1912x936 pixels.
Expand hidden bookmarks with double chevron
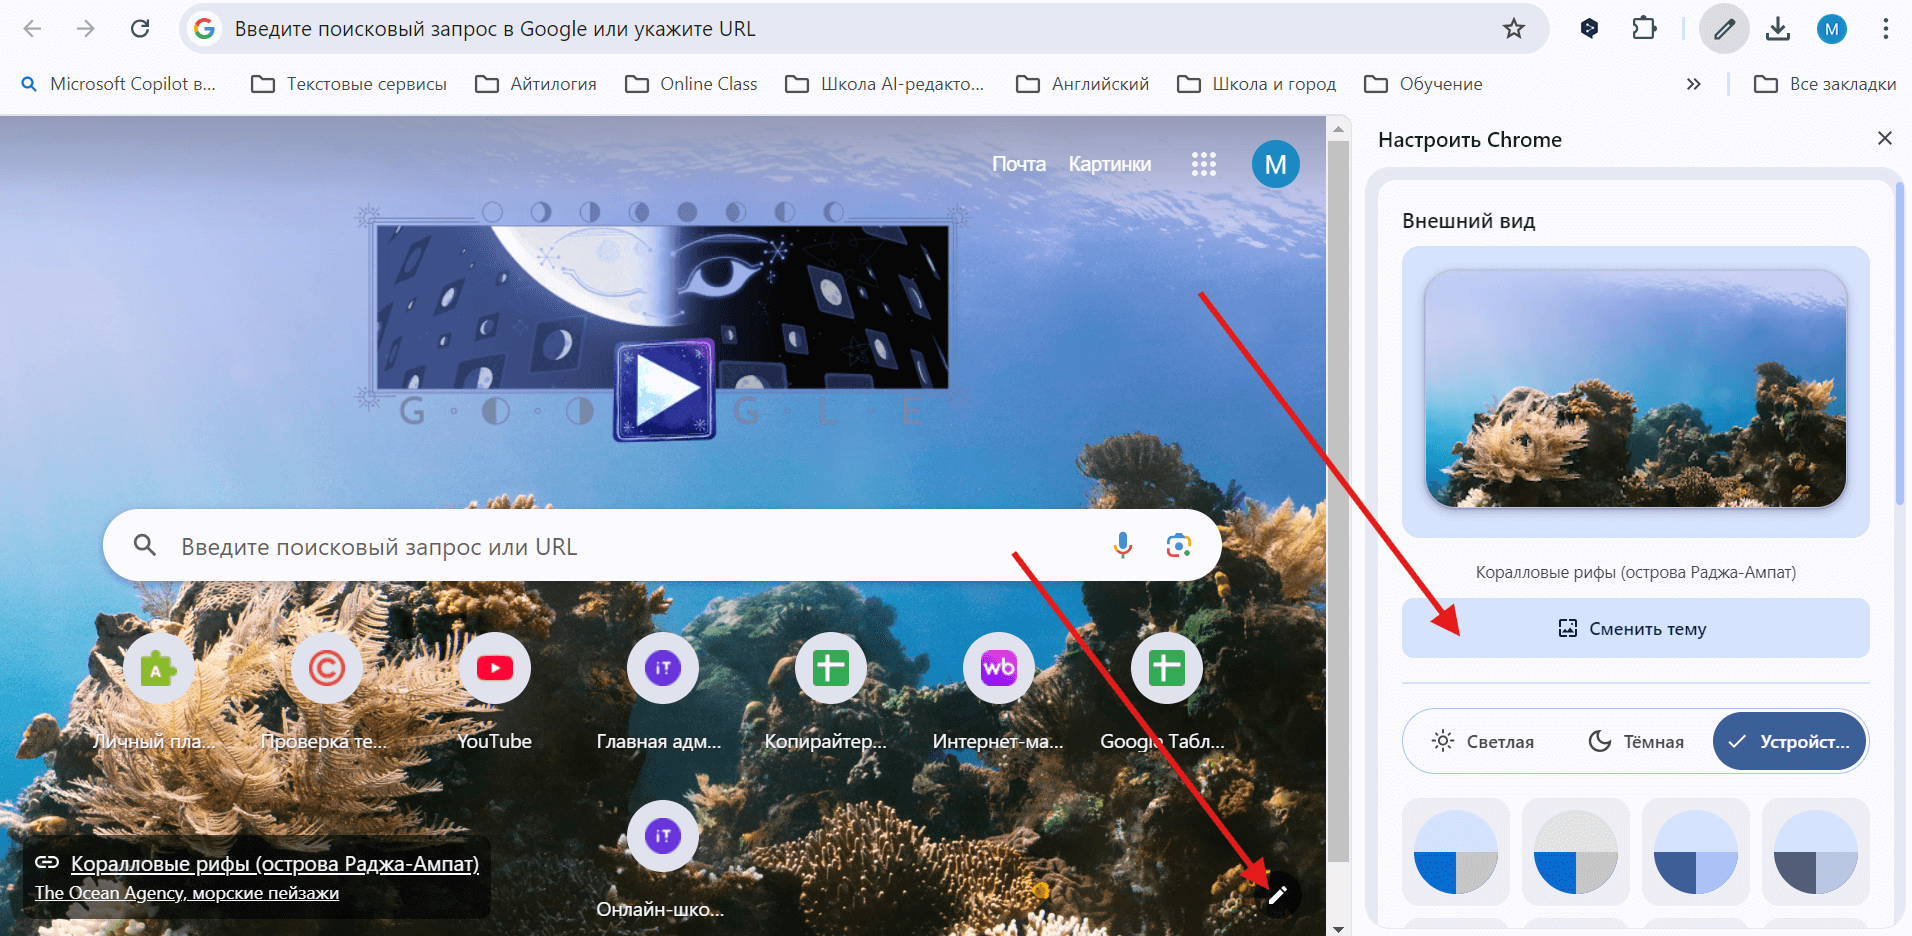coord(1693,84)
